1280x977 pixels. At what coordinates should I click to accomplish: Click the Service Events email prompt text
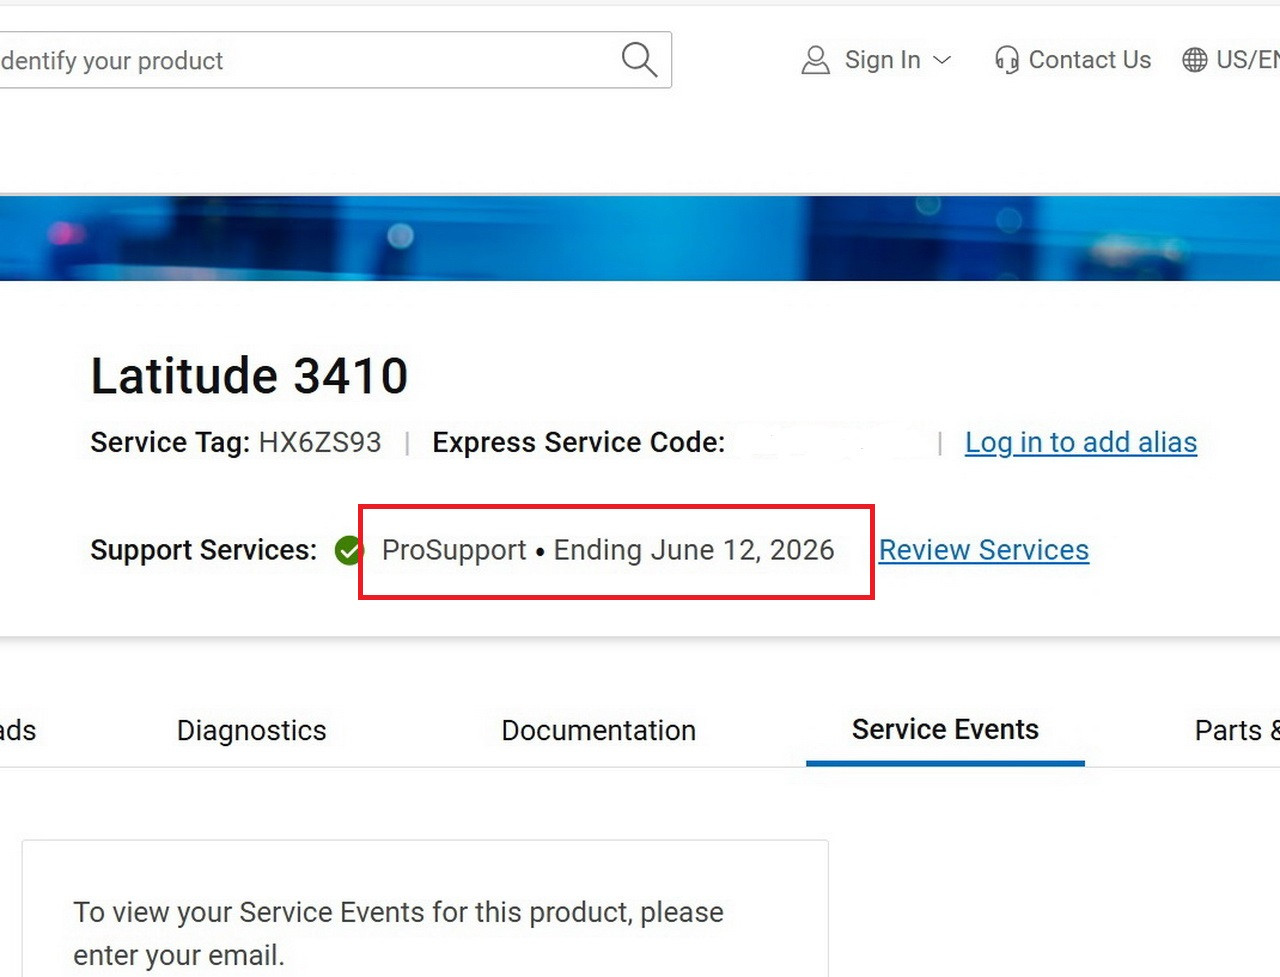pyautogui.click(x=398, y=933)
